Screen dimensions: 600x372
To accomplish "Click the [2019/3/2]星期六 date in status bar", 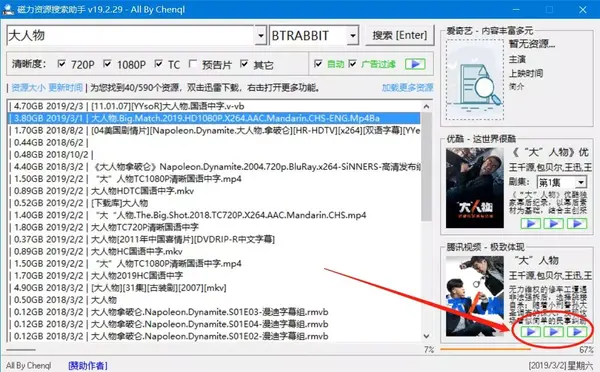I will (x=561, y=365).
